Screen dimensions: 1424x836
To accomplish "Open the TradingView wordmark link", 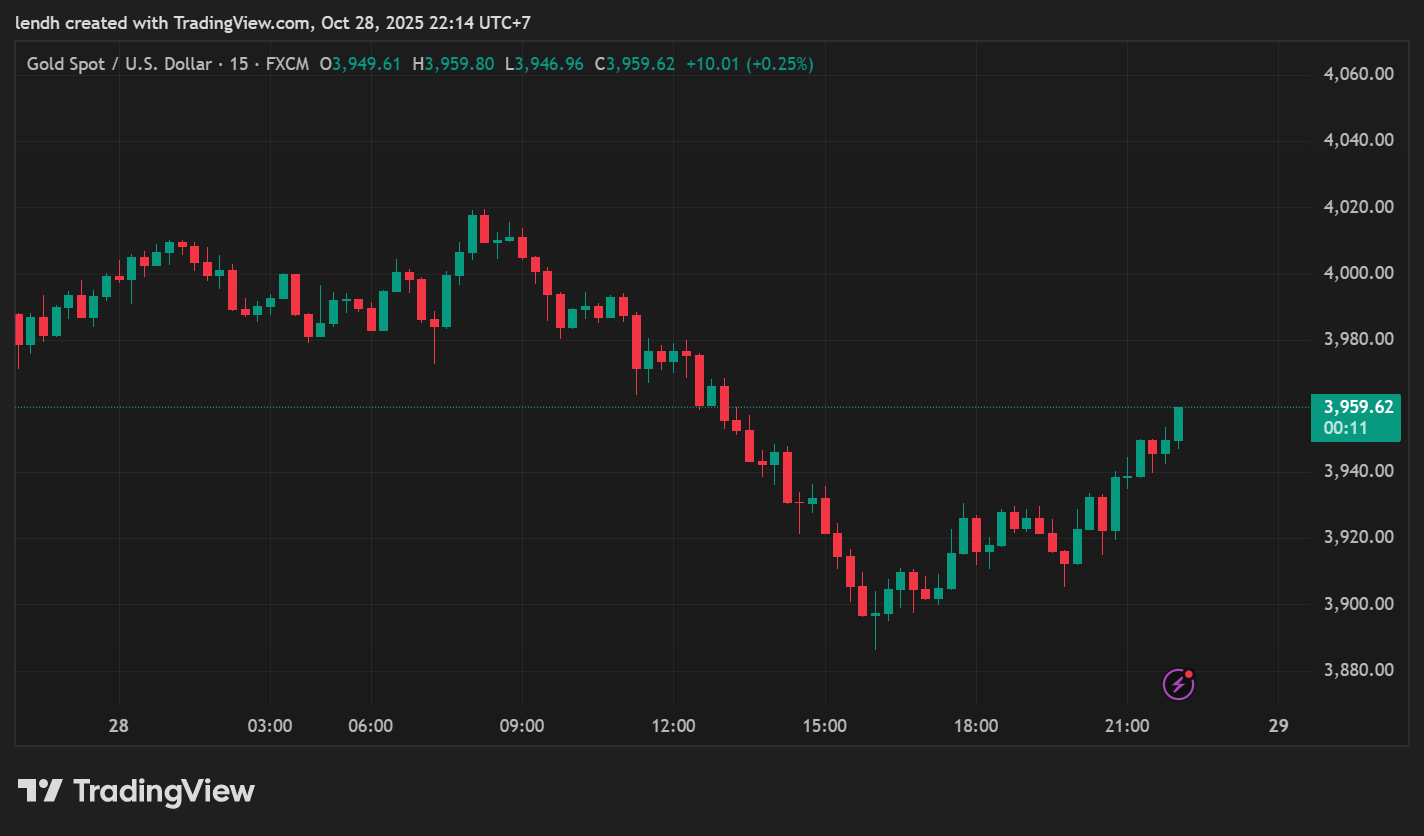I will click(x=164, y=792).
